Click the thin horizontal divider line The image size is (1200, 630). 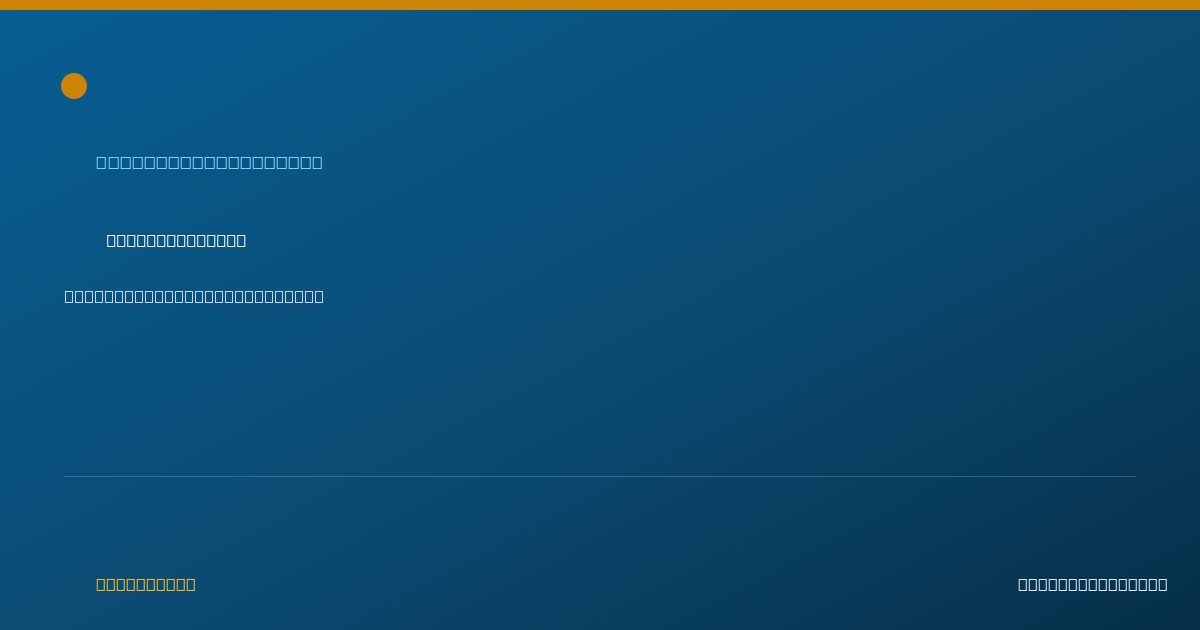click(x=600, y=476)
